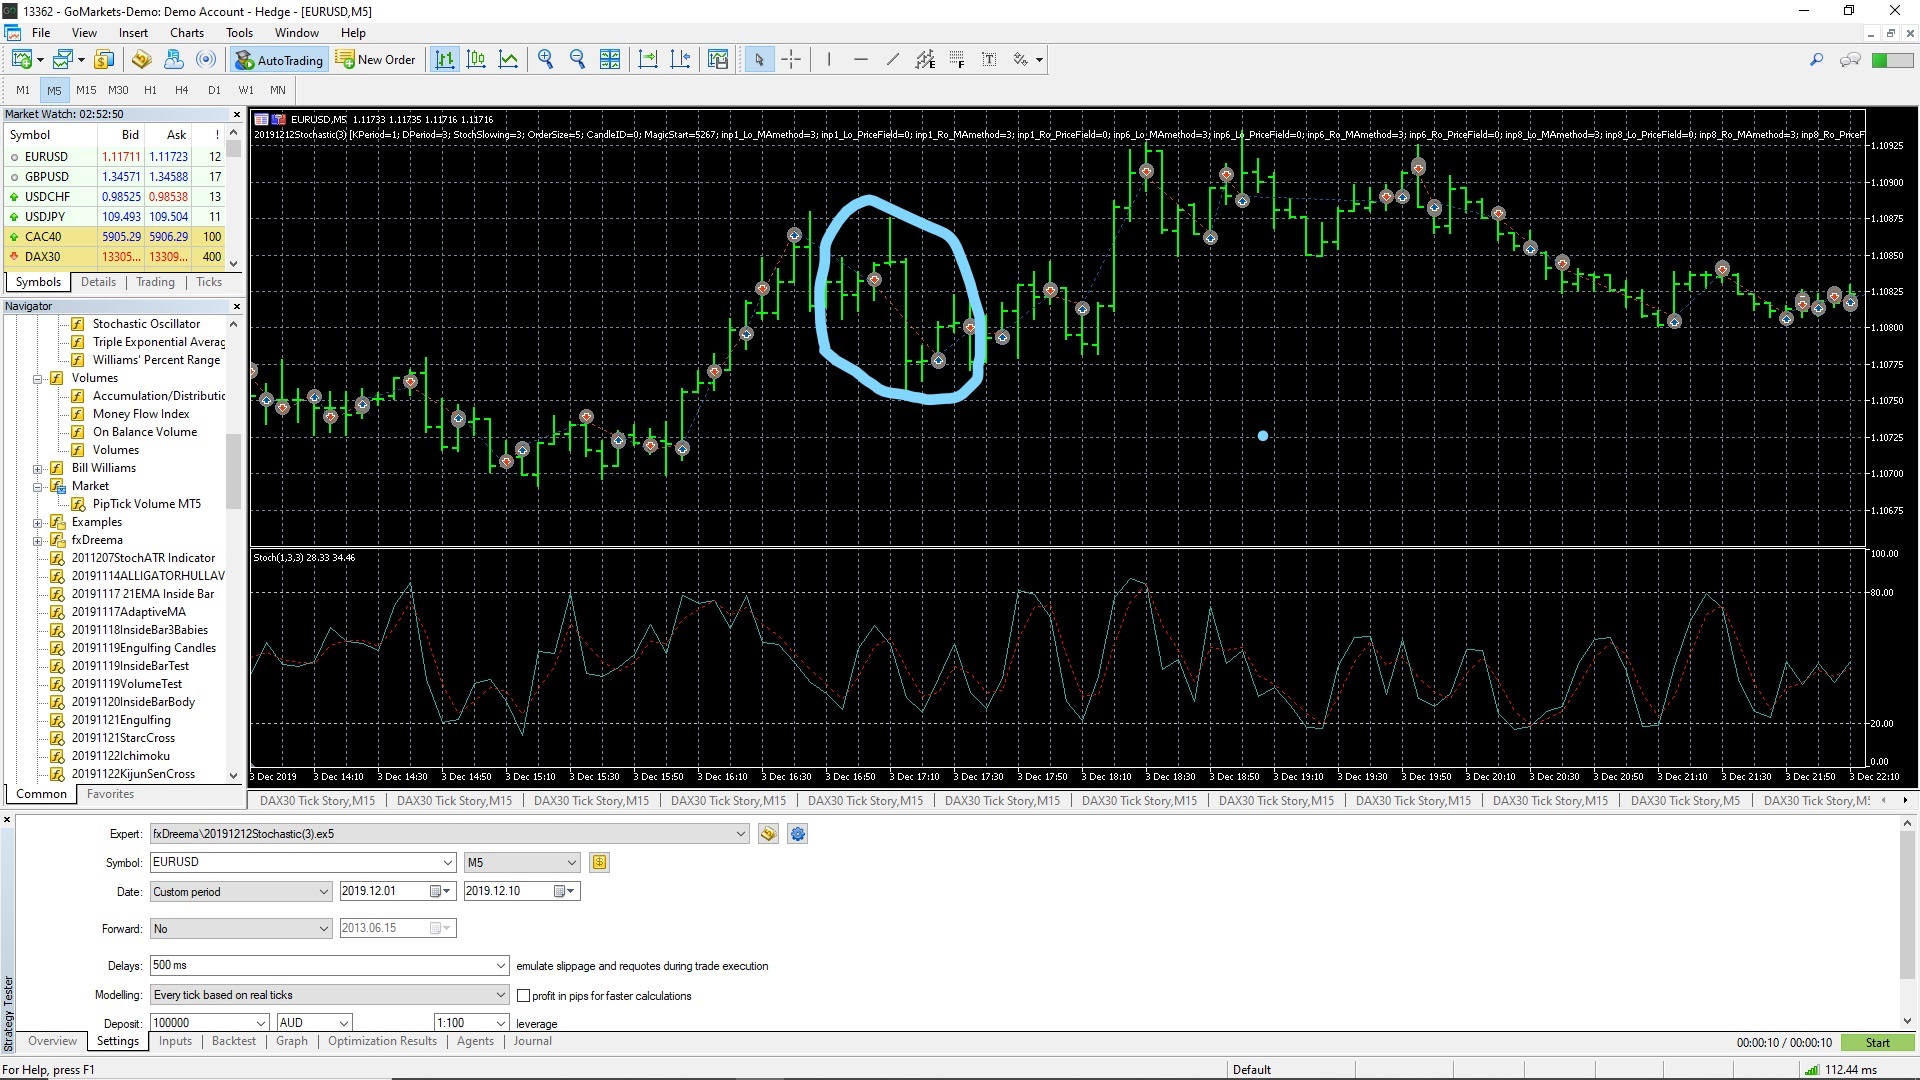Select the text label tool

coord(989,60)
